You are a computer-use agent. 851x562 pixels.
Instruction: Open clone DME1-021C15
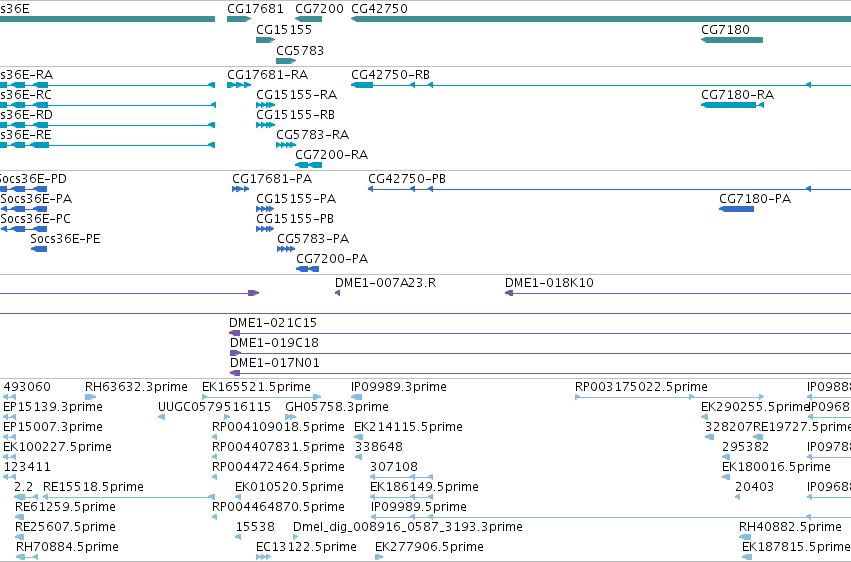(273, 323)
